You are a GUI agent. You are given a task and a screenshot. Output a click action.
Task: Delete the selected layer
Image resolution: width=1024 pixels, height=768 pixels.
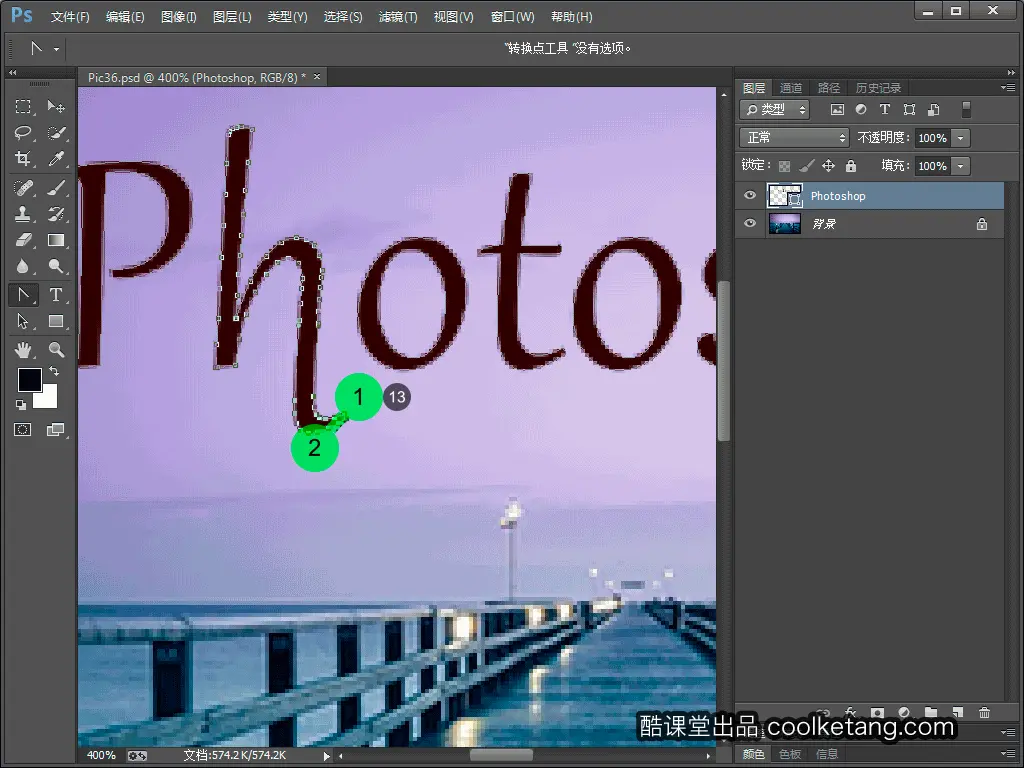click(985, 712)
